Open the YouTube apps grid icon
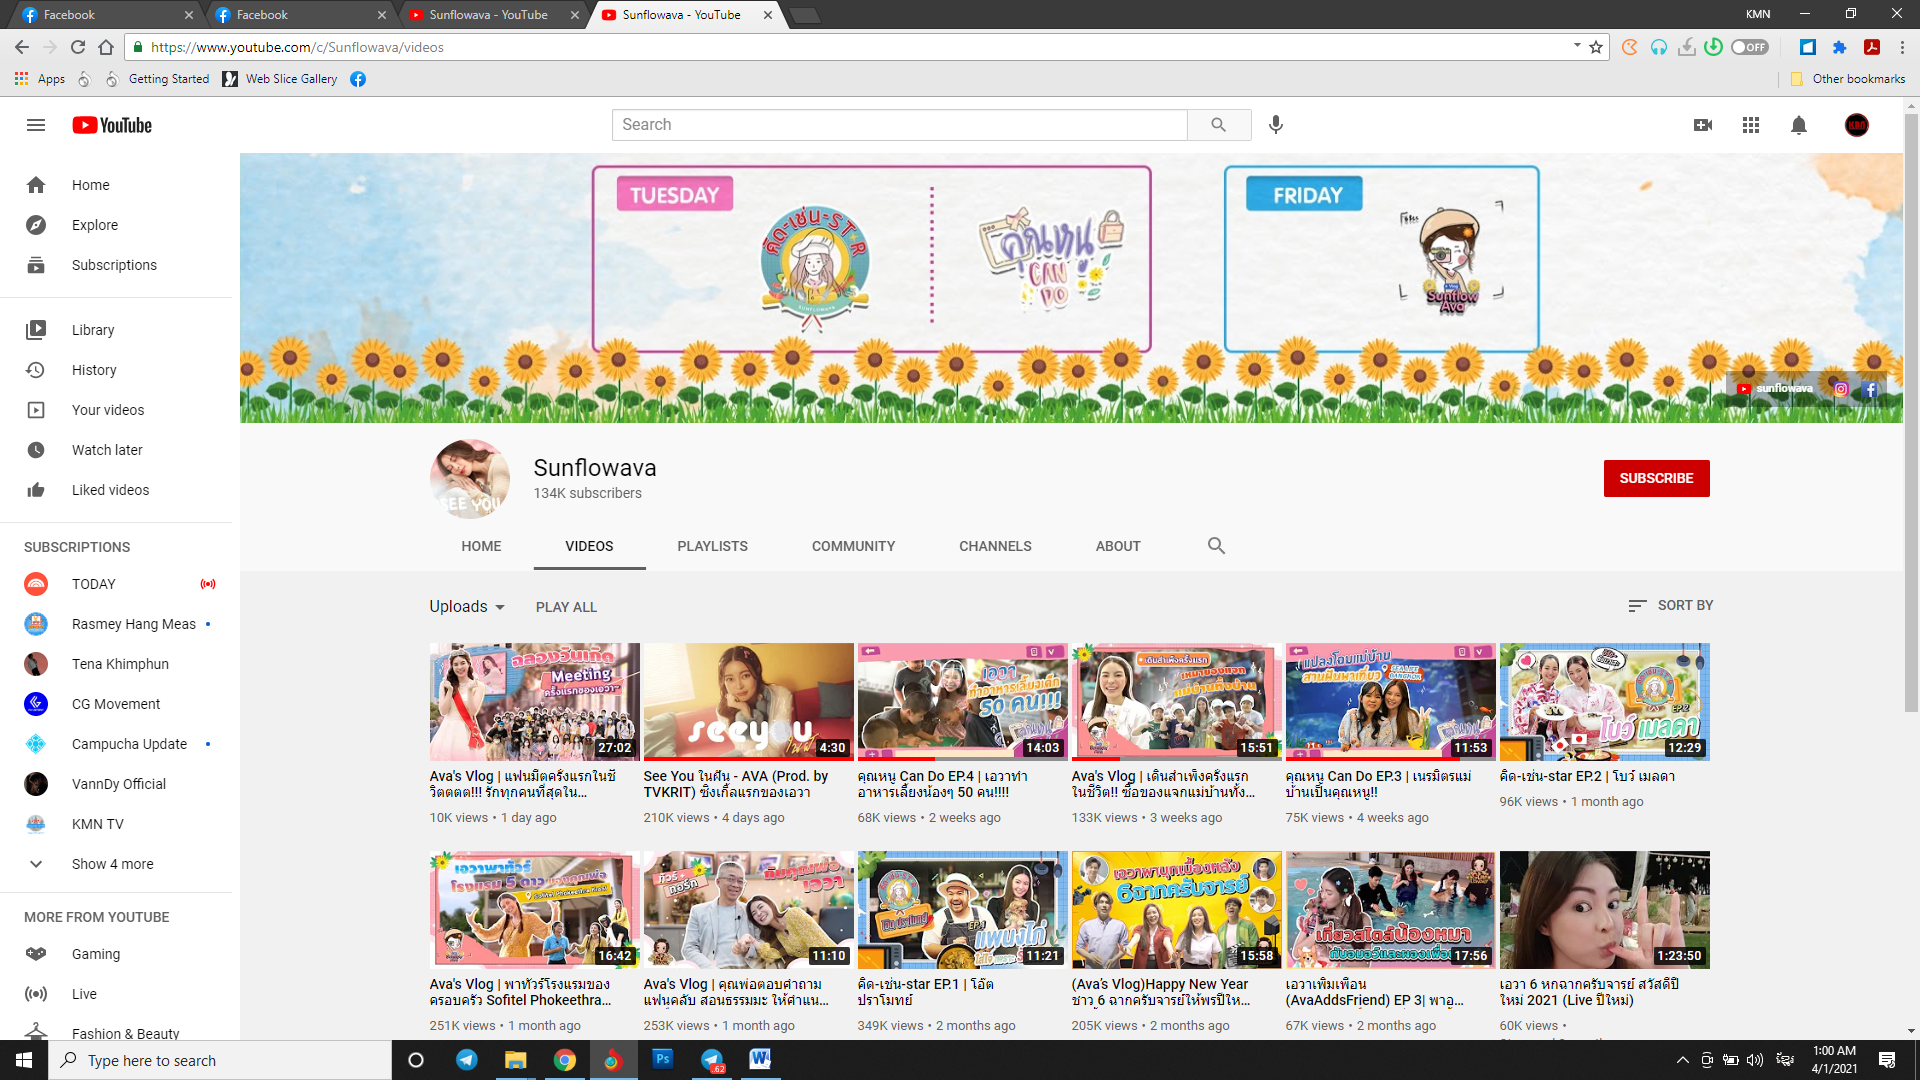The height and width of the screenshot is (1080, 1920). (1751, 125)
